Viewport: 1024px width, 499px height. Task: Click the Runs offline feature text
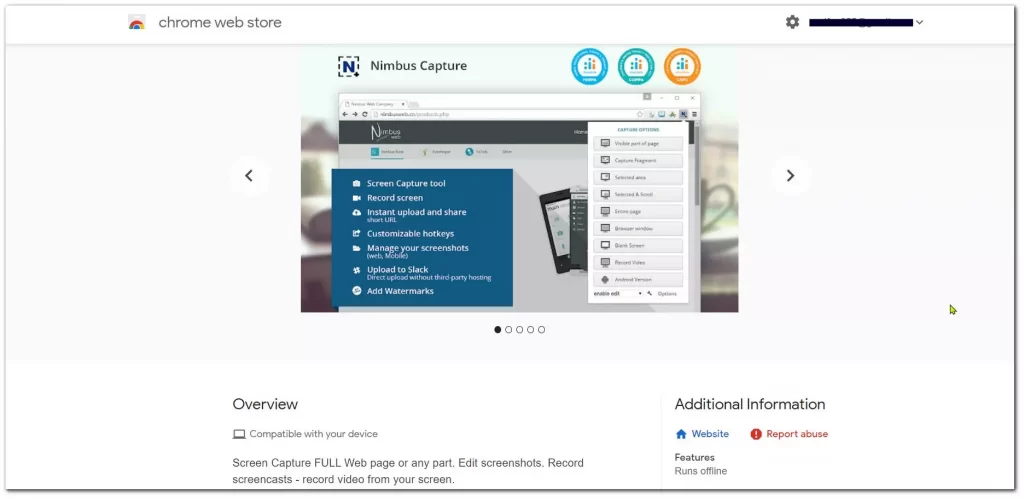(701, 471)
